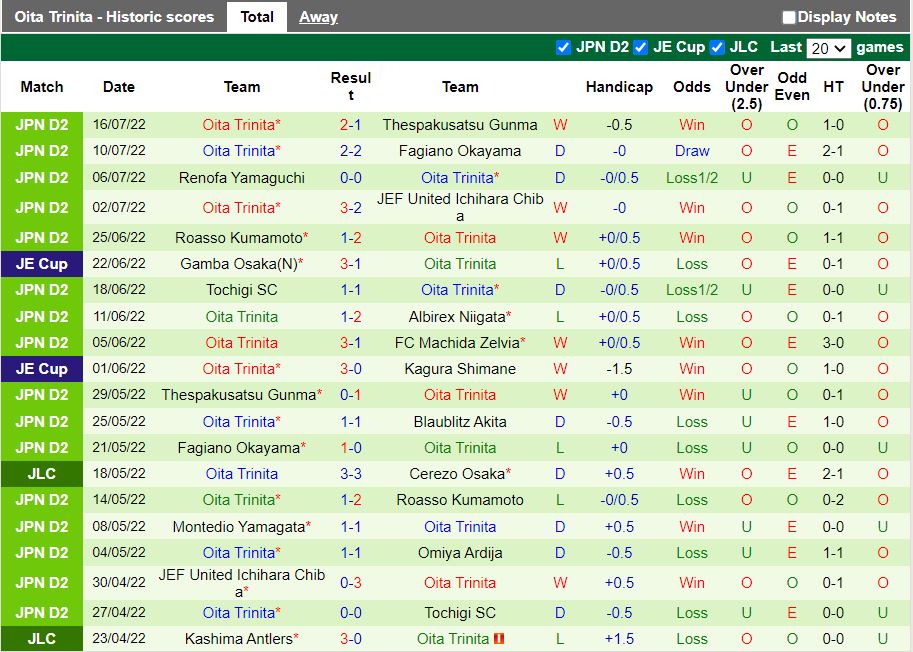Open Renofa Yamaguchi team link
The image size is (913, 652).
[x=242, y=178]
